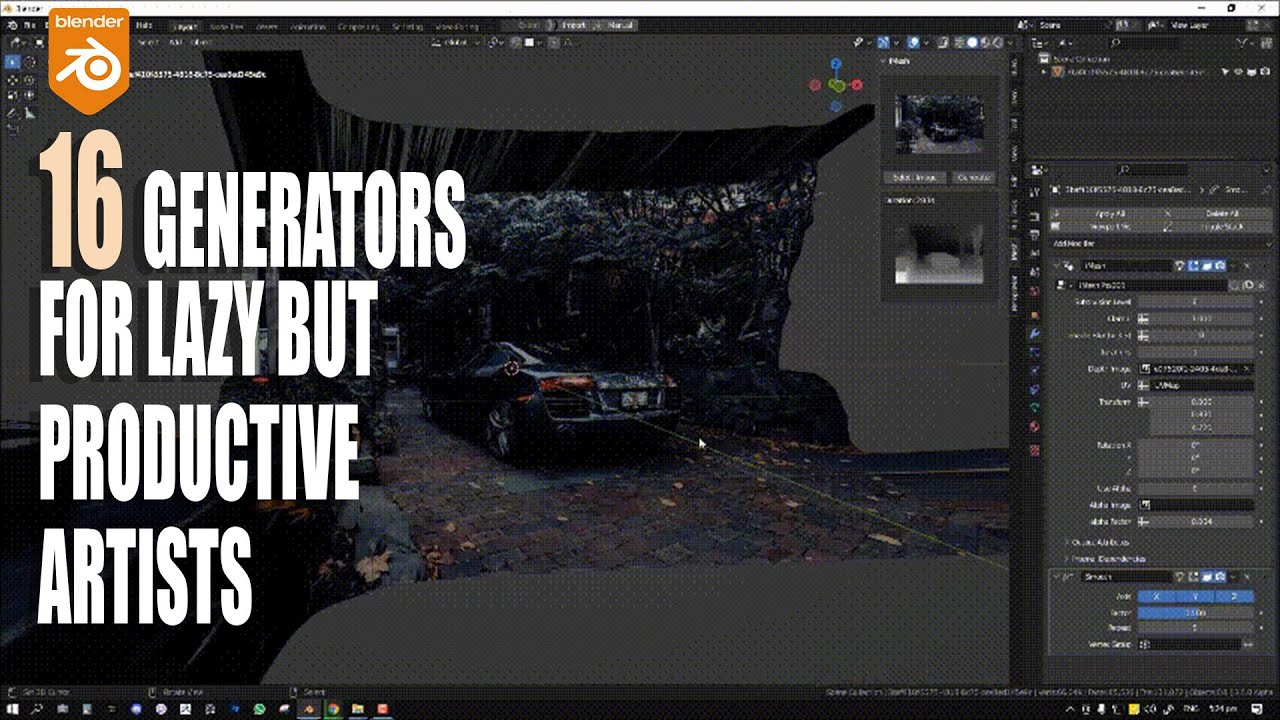Adjust the Smooth modifier Factor slider

point(1196,612)
